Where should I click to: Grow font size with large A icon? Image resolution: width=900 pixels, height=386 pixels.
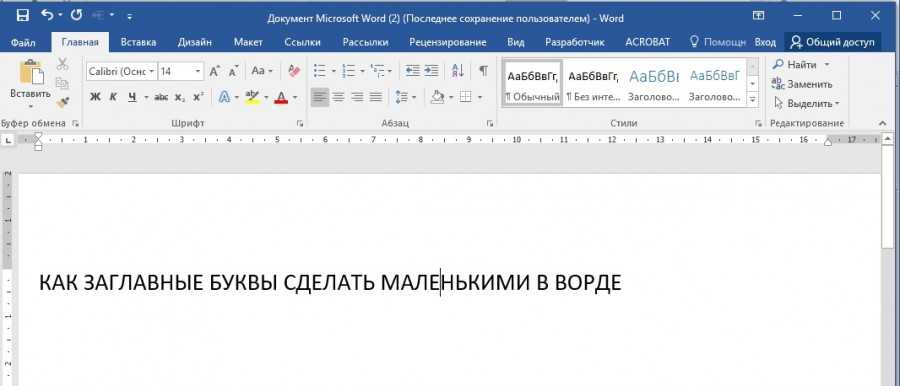[214, 71]
